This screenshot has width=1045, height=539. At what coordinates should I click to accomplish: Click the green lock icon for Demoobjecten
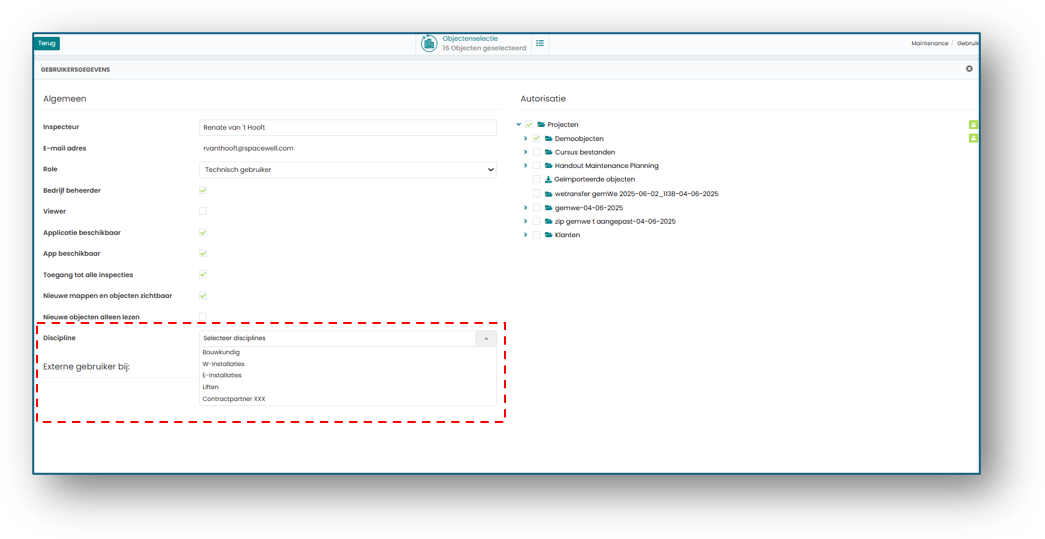973,139
